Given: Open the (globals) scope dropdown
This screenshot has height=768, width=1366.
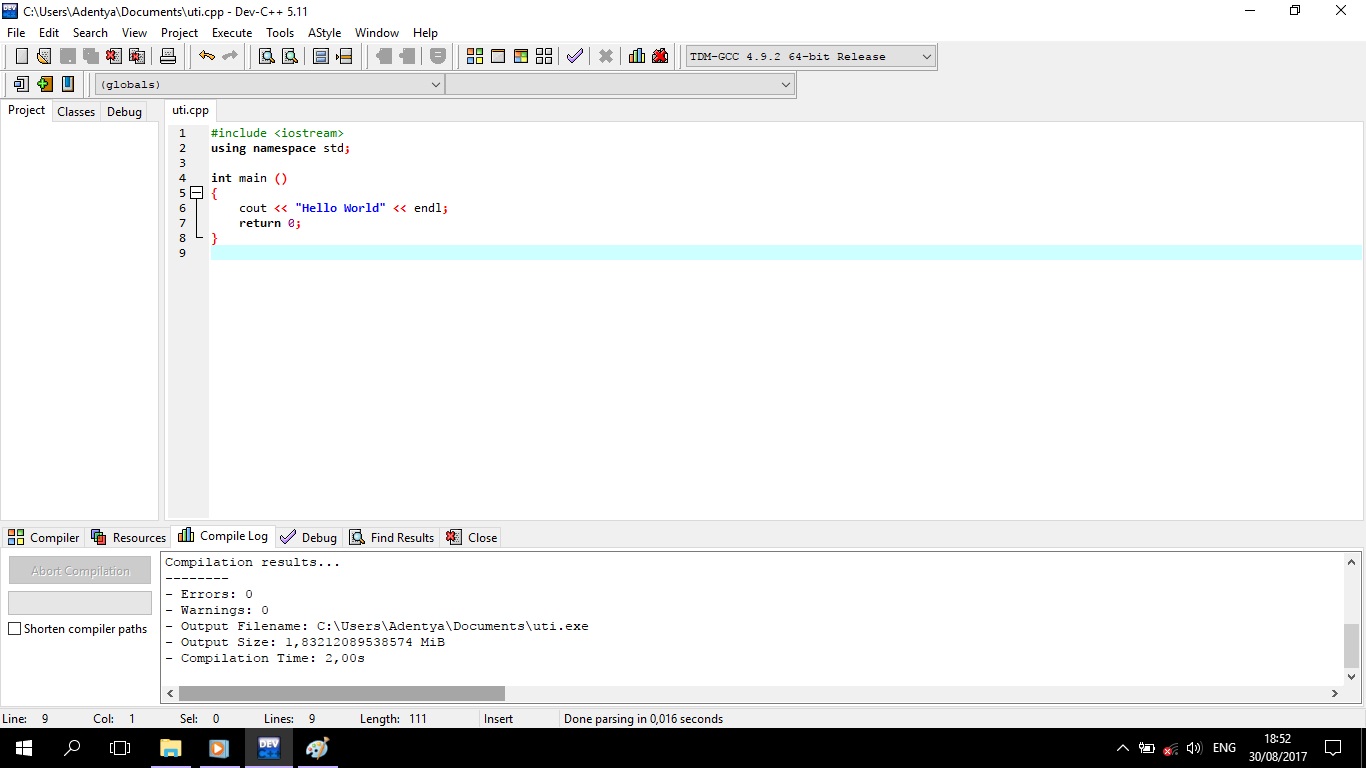Looking at the screenshot, I should click(269, 85).
